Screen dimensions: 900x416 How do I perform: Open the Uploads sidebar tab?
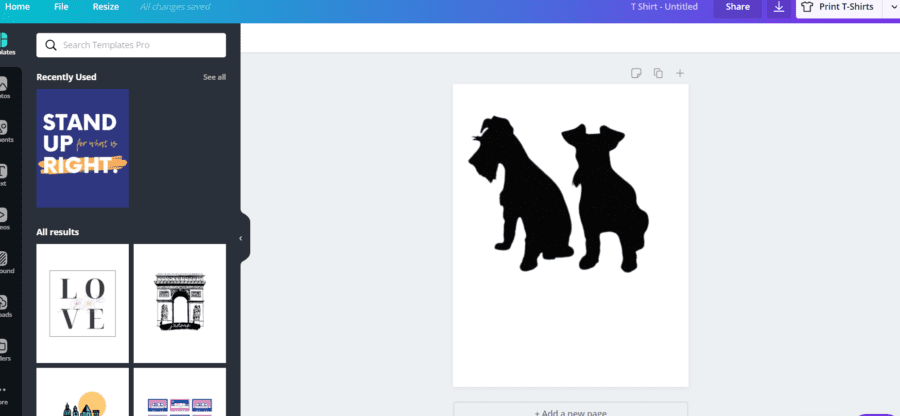[x=5, y=306]
